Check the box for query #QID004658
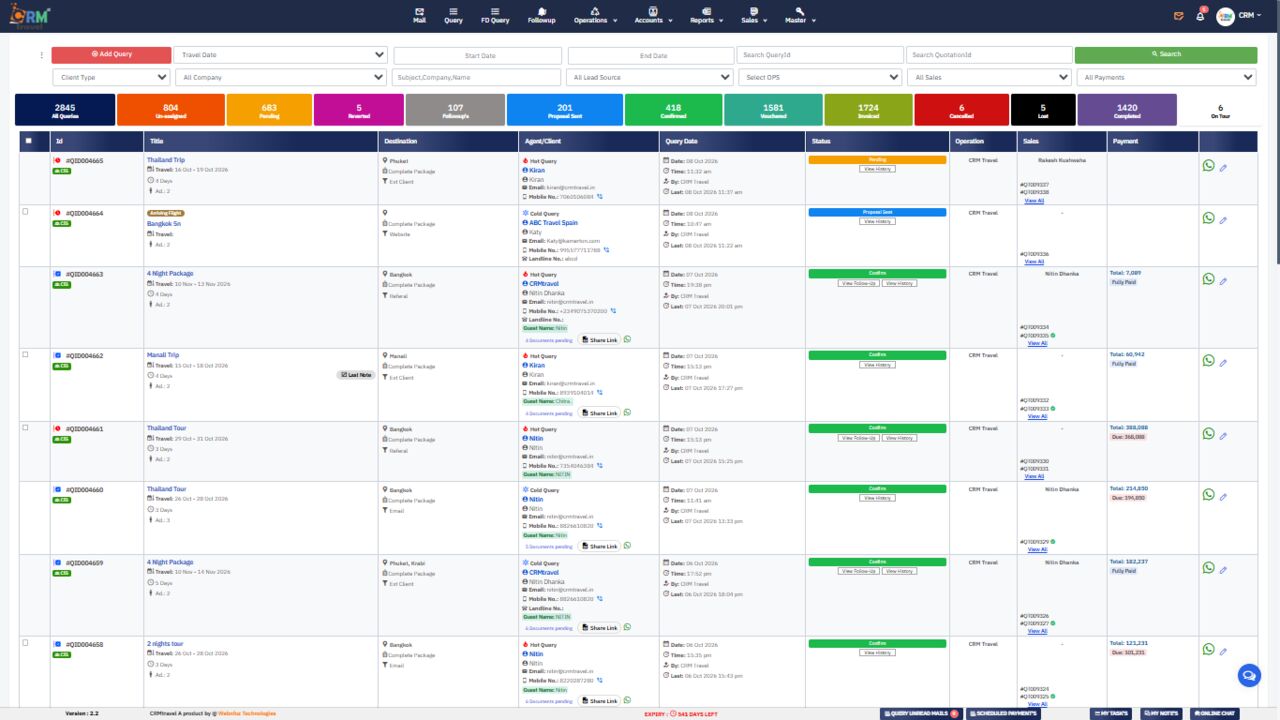The width and height of the screenshot is (1280, 720). click(x=25, y=642)
